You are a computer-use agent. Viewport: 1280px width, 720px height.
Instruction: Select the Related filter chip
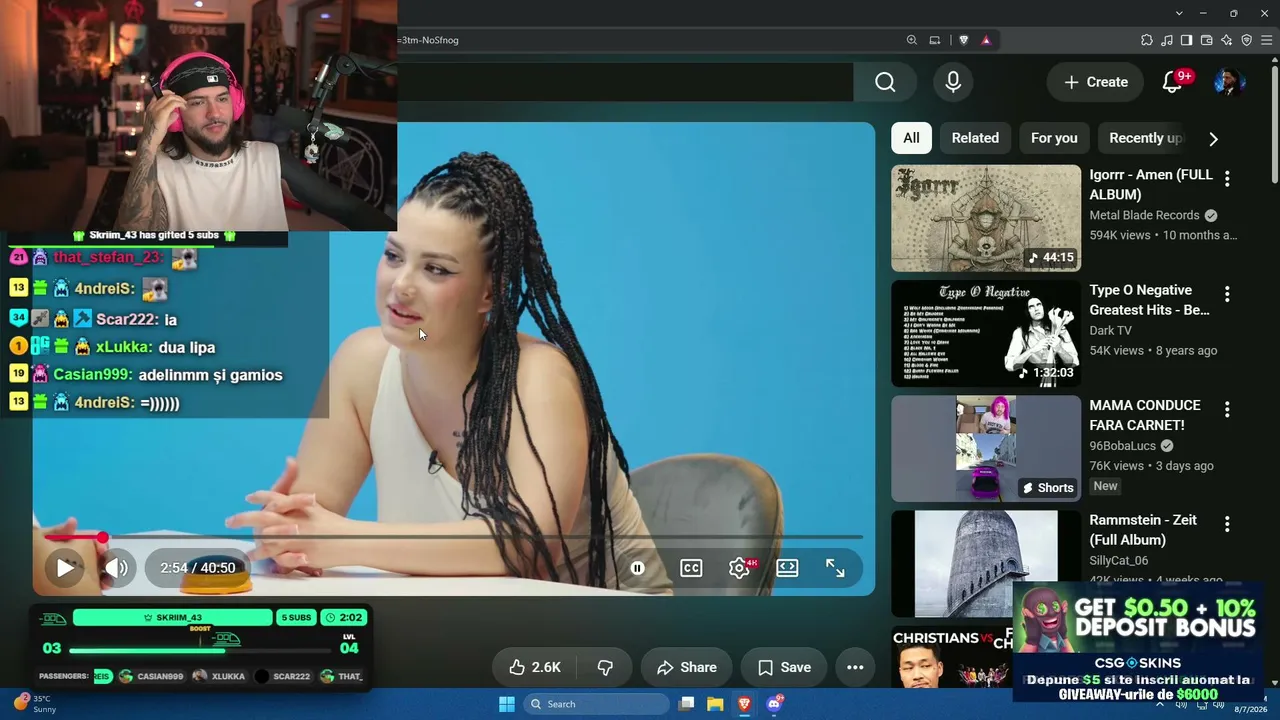[x=975, y=138]
